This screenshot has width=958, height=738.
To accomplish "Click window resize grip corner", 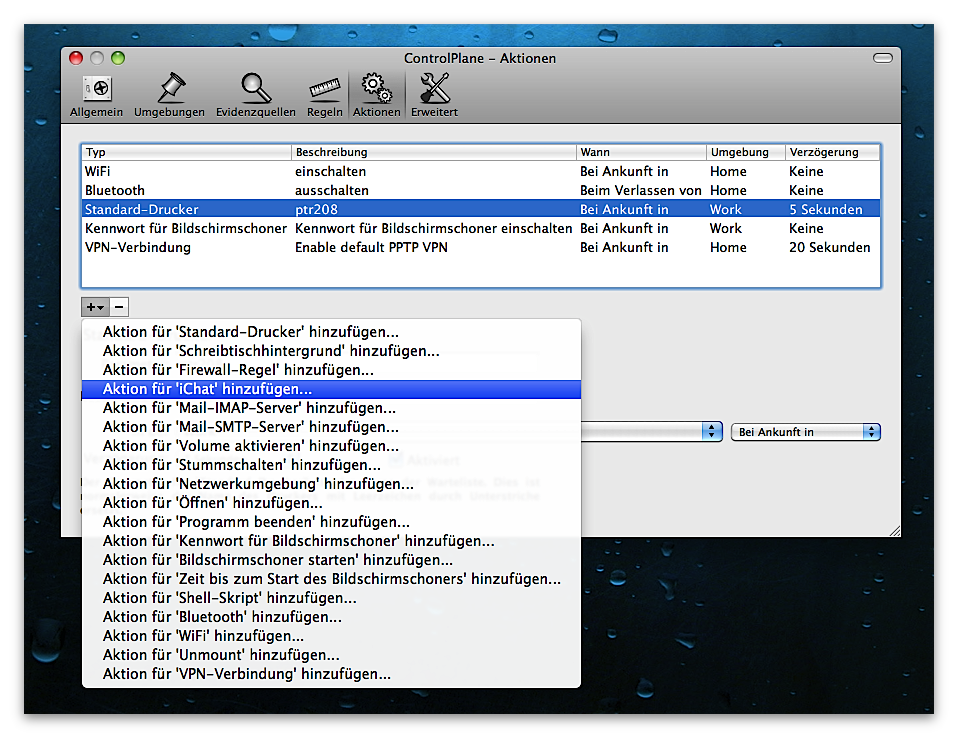I will (895, 531).
